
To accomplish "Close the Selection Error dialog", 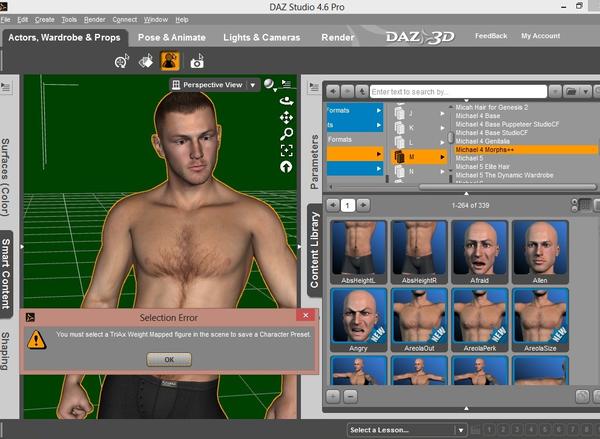I will [305, 315].
